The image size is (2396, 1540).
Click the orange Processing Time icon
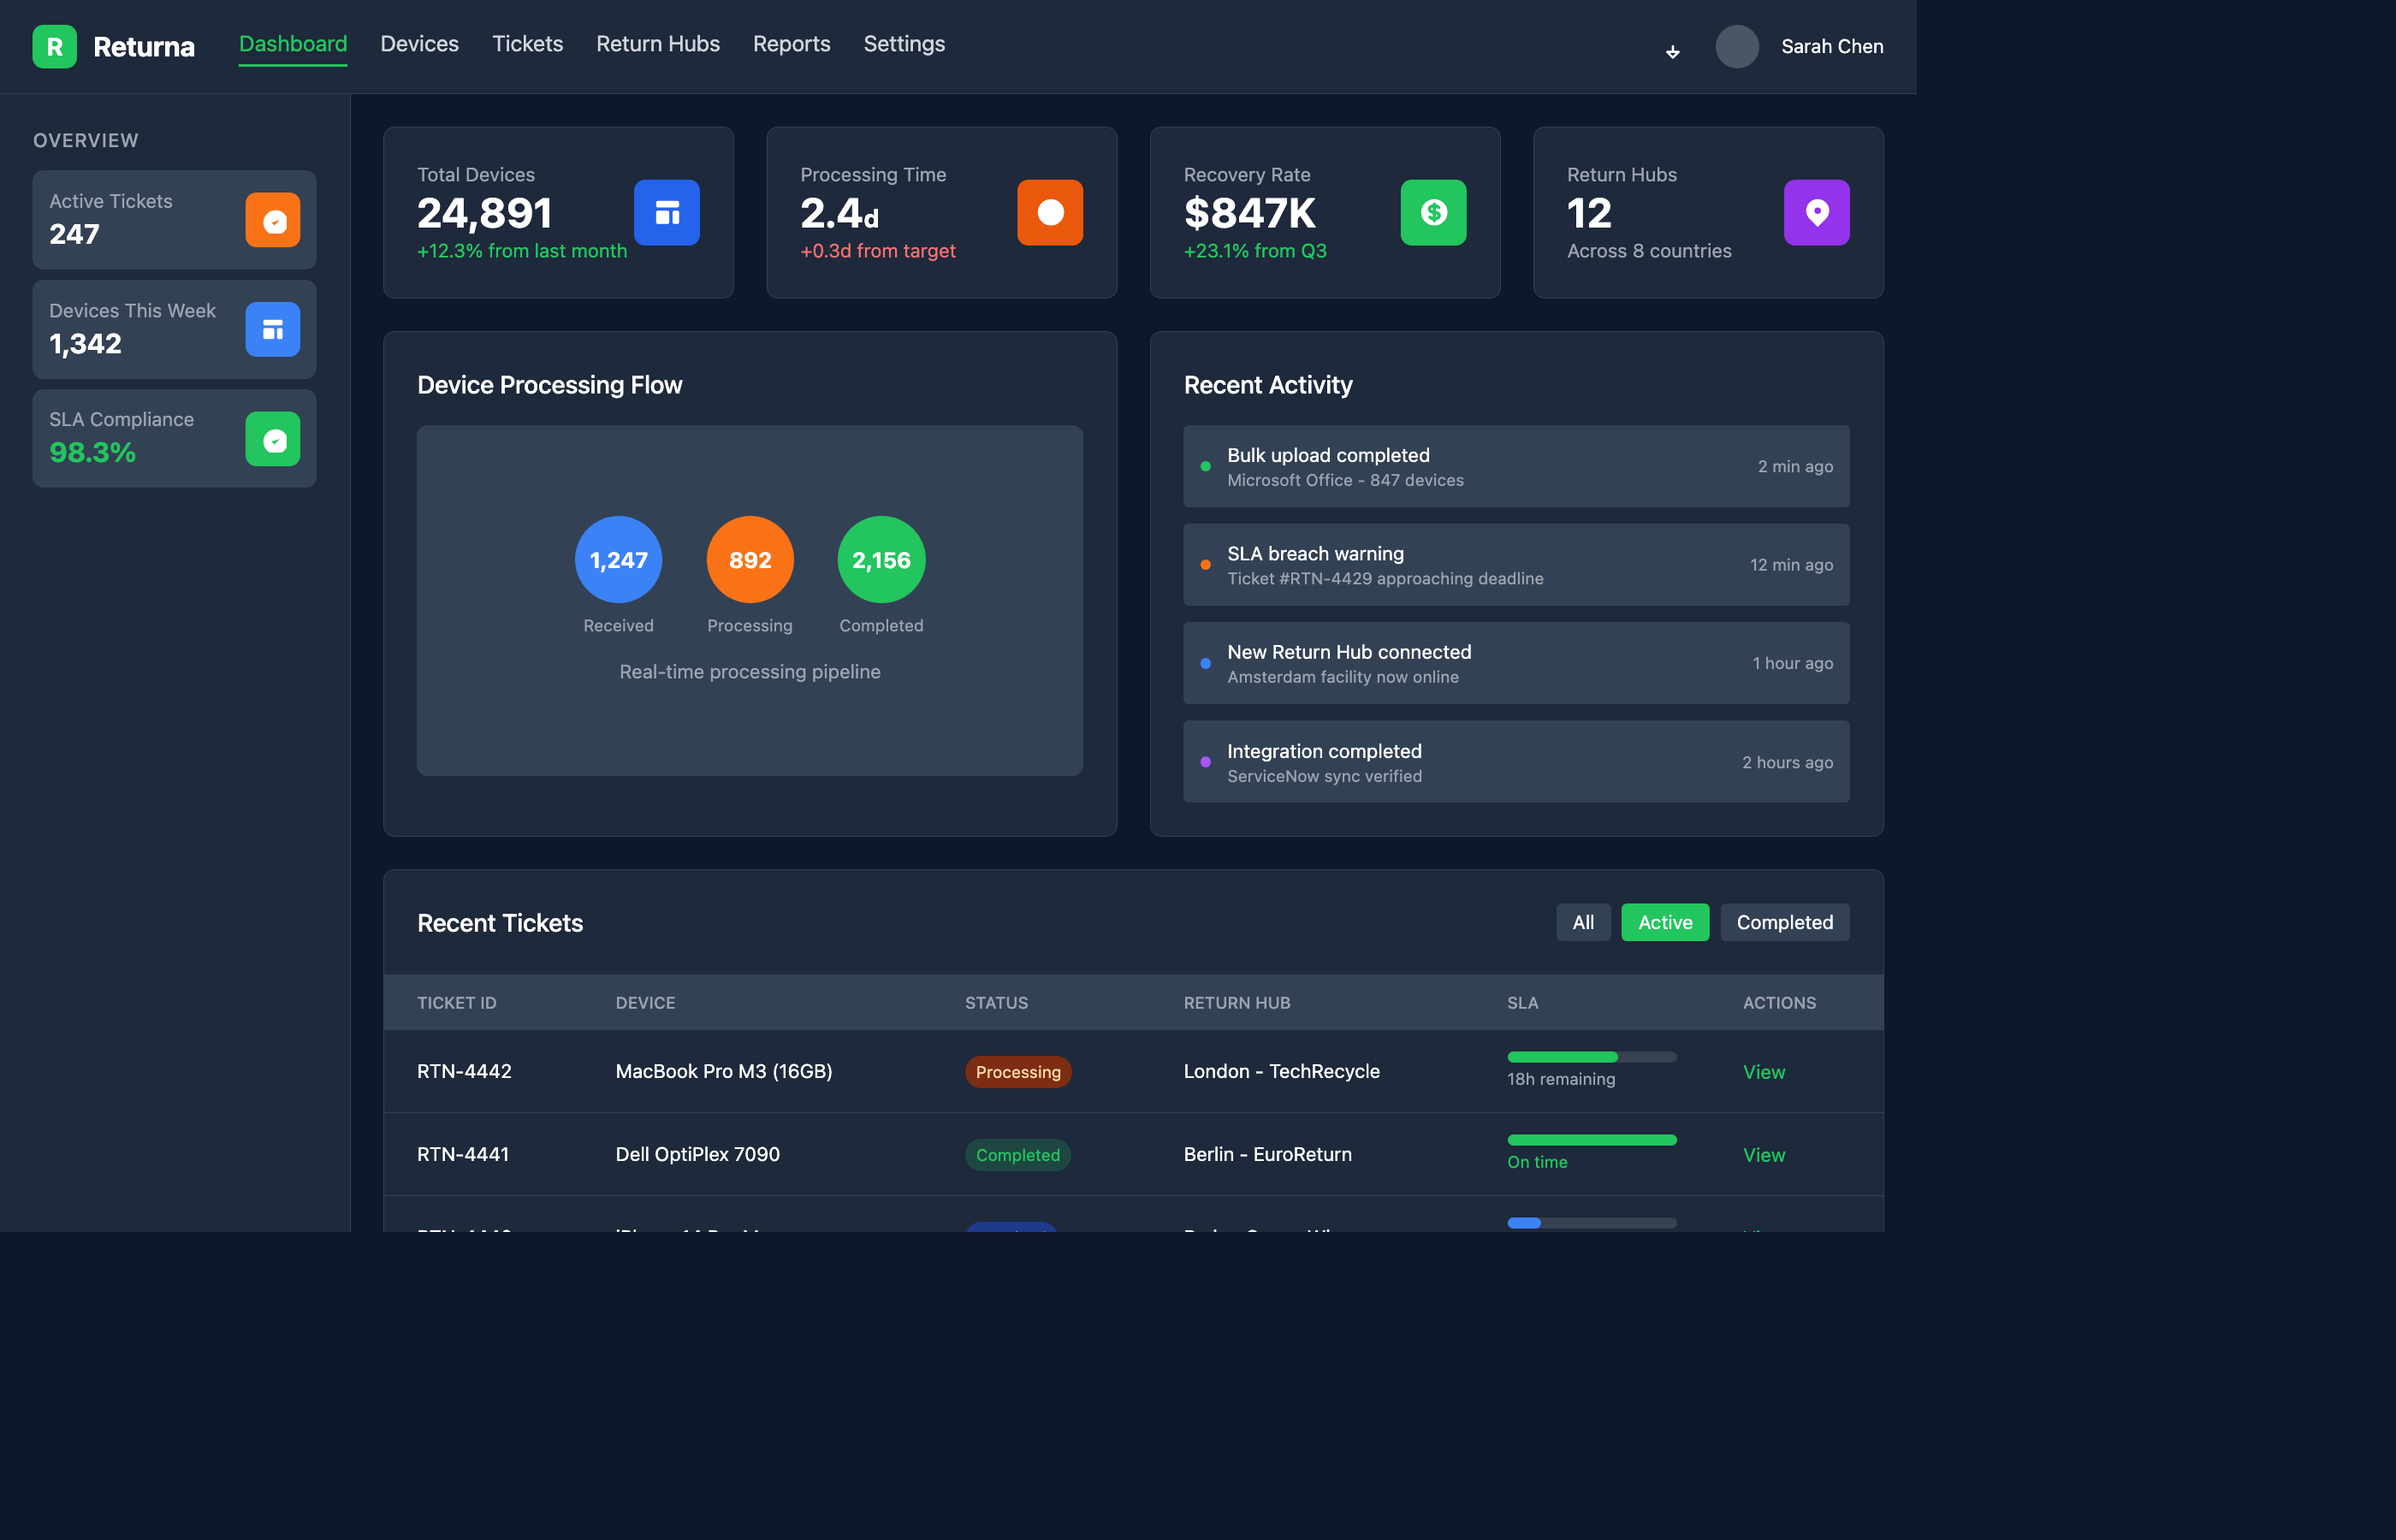pyautogui.click(x=1050, y=212)
